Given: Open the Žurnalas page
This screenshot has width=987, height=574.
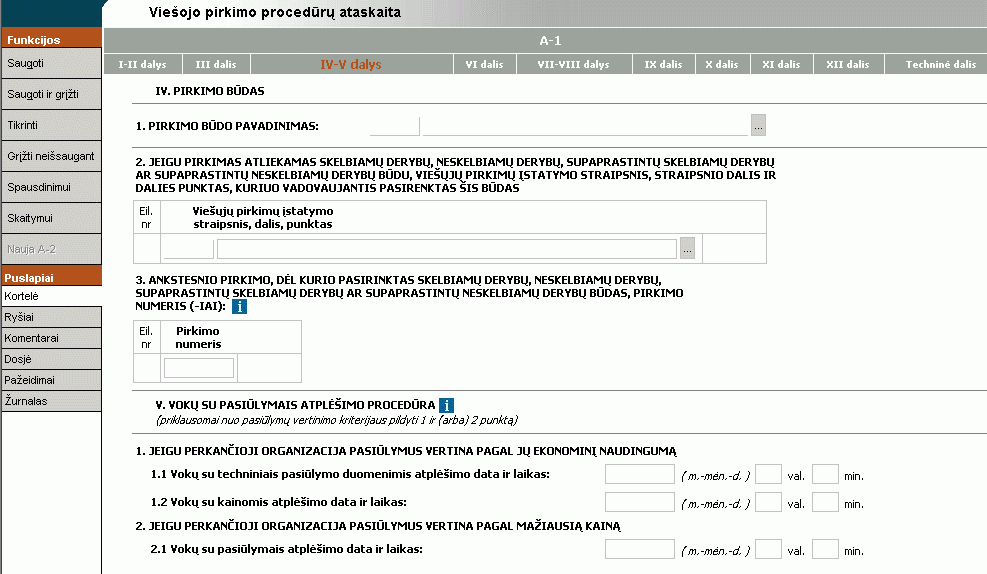Looking at the screenshot, I should 51,401.
